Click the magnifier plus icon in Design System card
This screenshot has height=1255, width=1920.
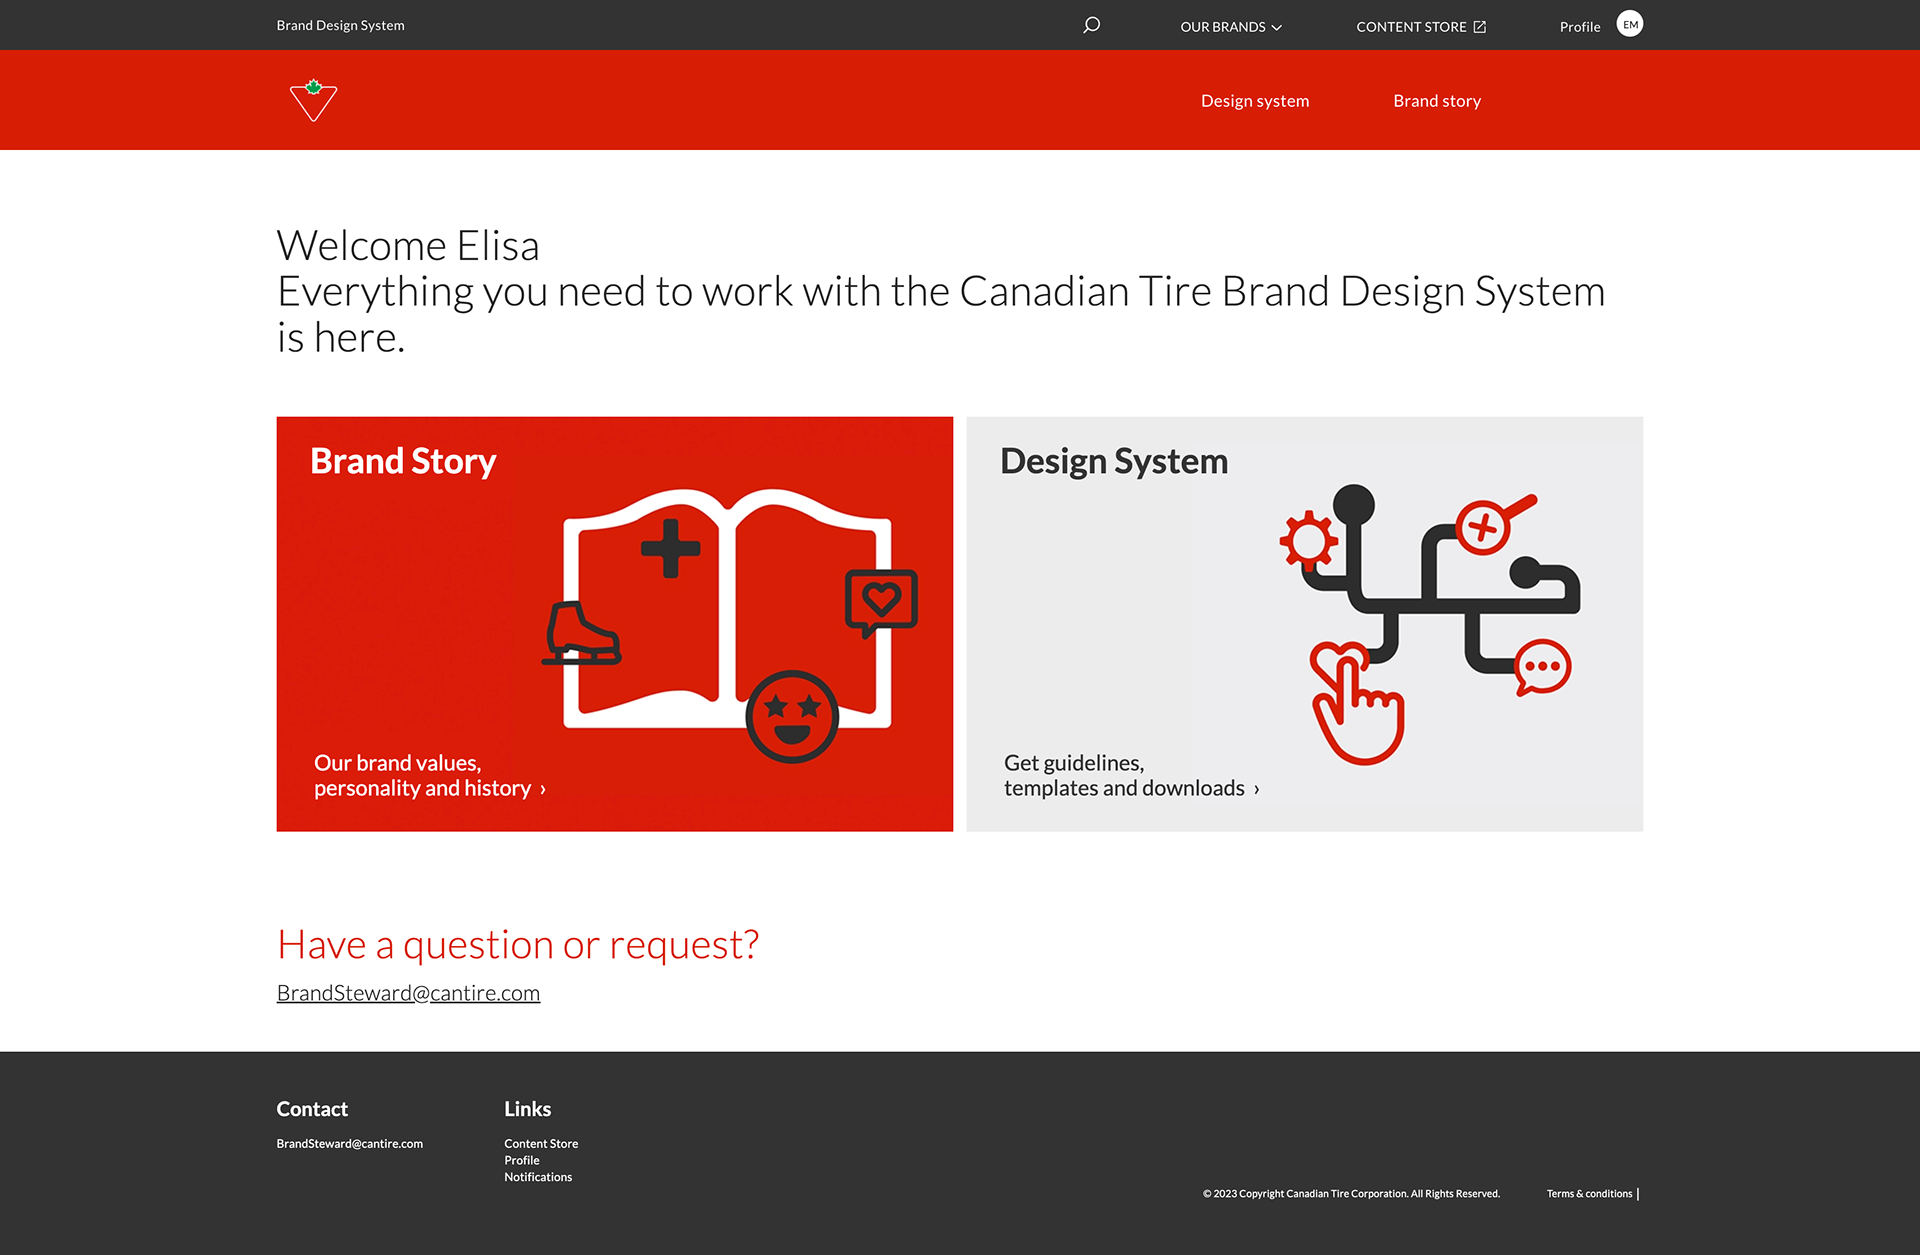coord(1494,524)
